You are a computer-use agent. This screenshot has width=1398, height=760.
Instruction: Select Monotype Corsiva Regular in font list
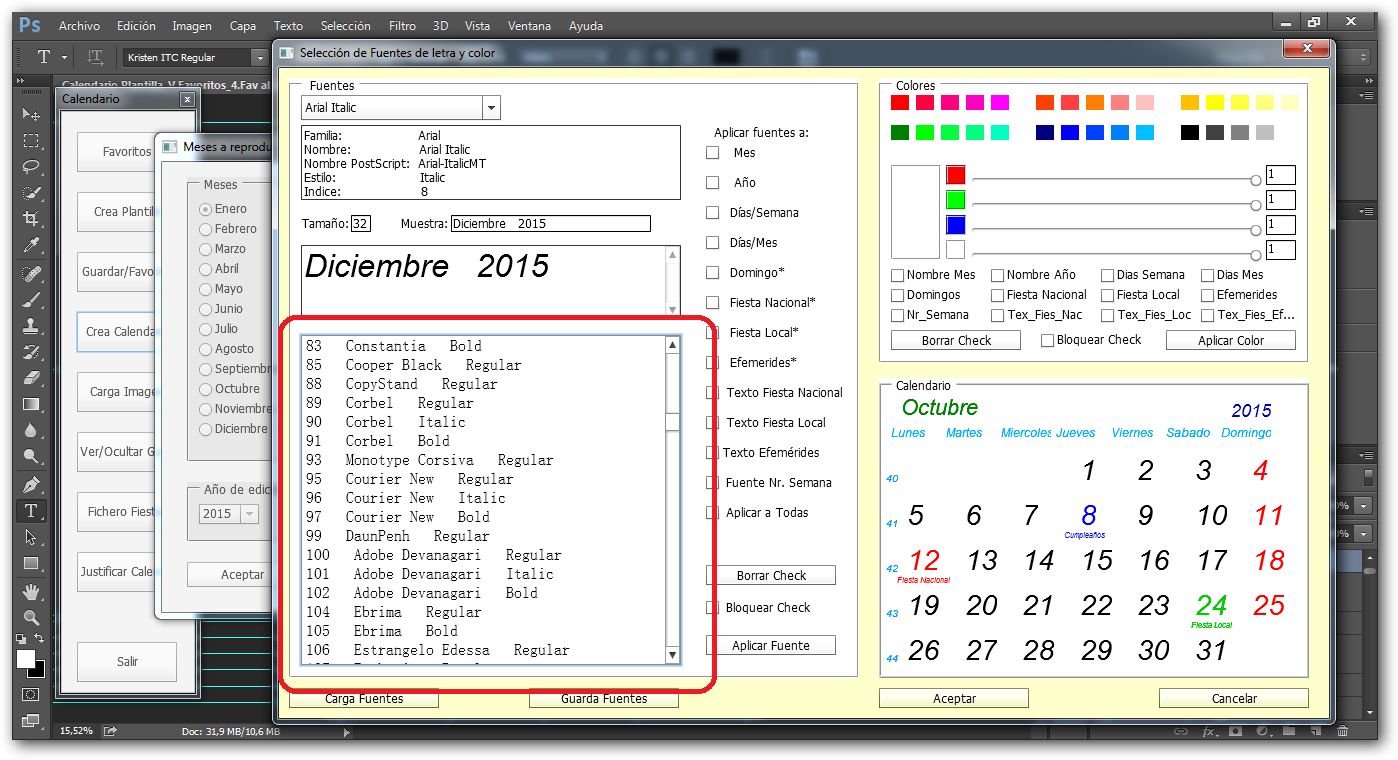click(x=483, y=460)
